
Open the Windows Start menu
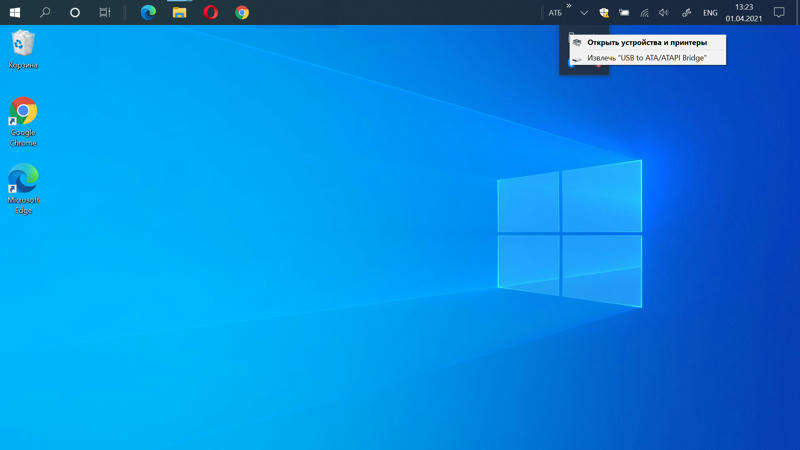(15, 12)
